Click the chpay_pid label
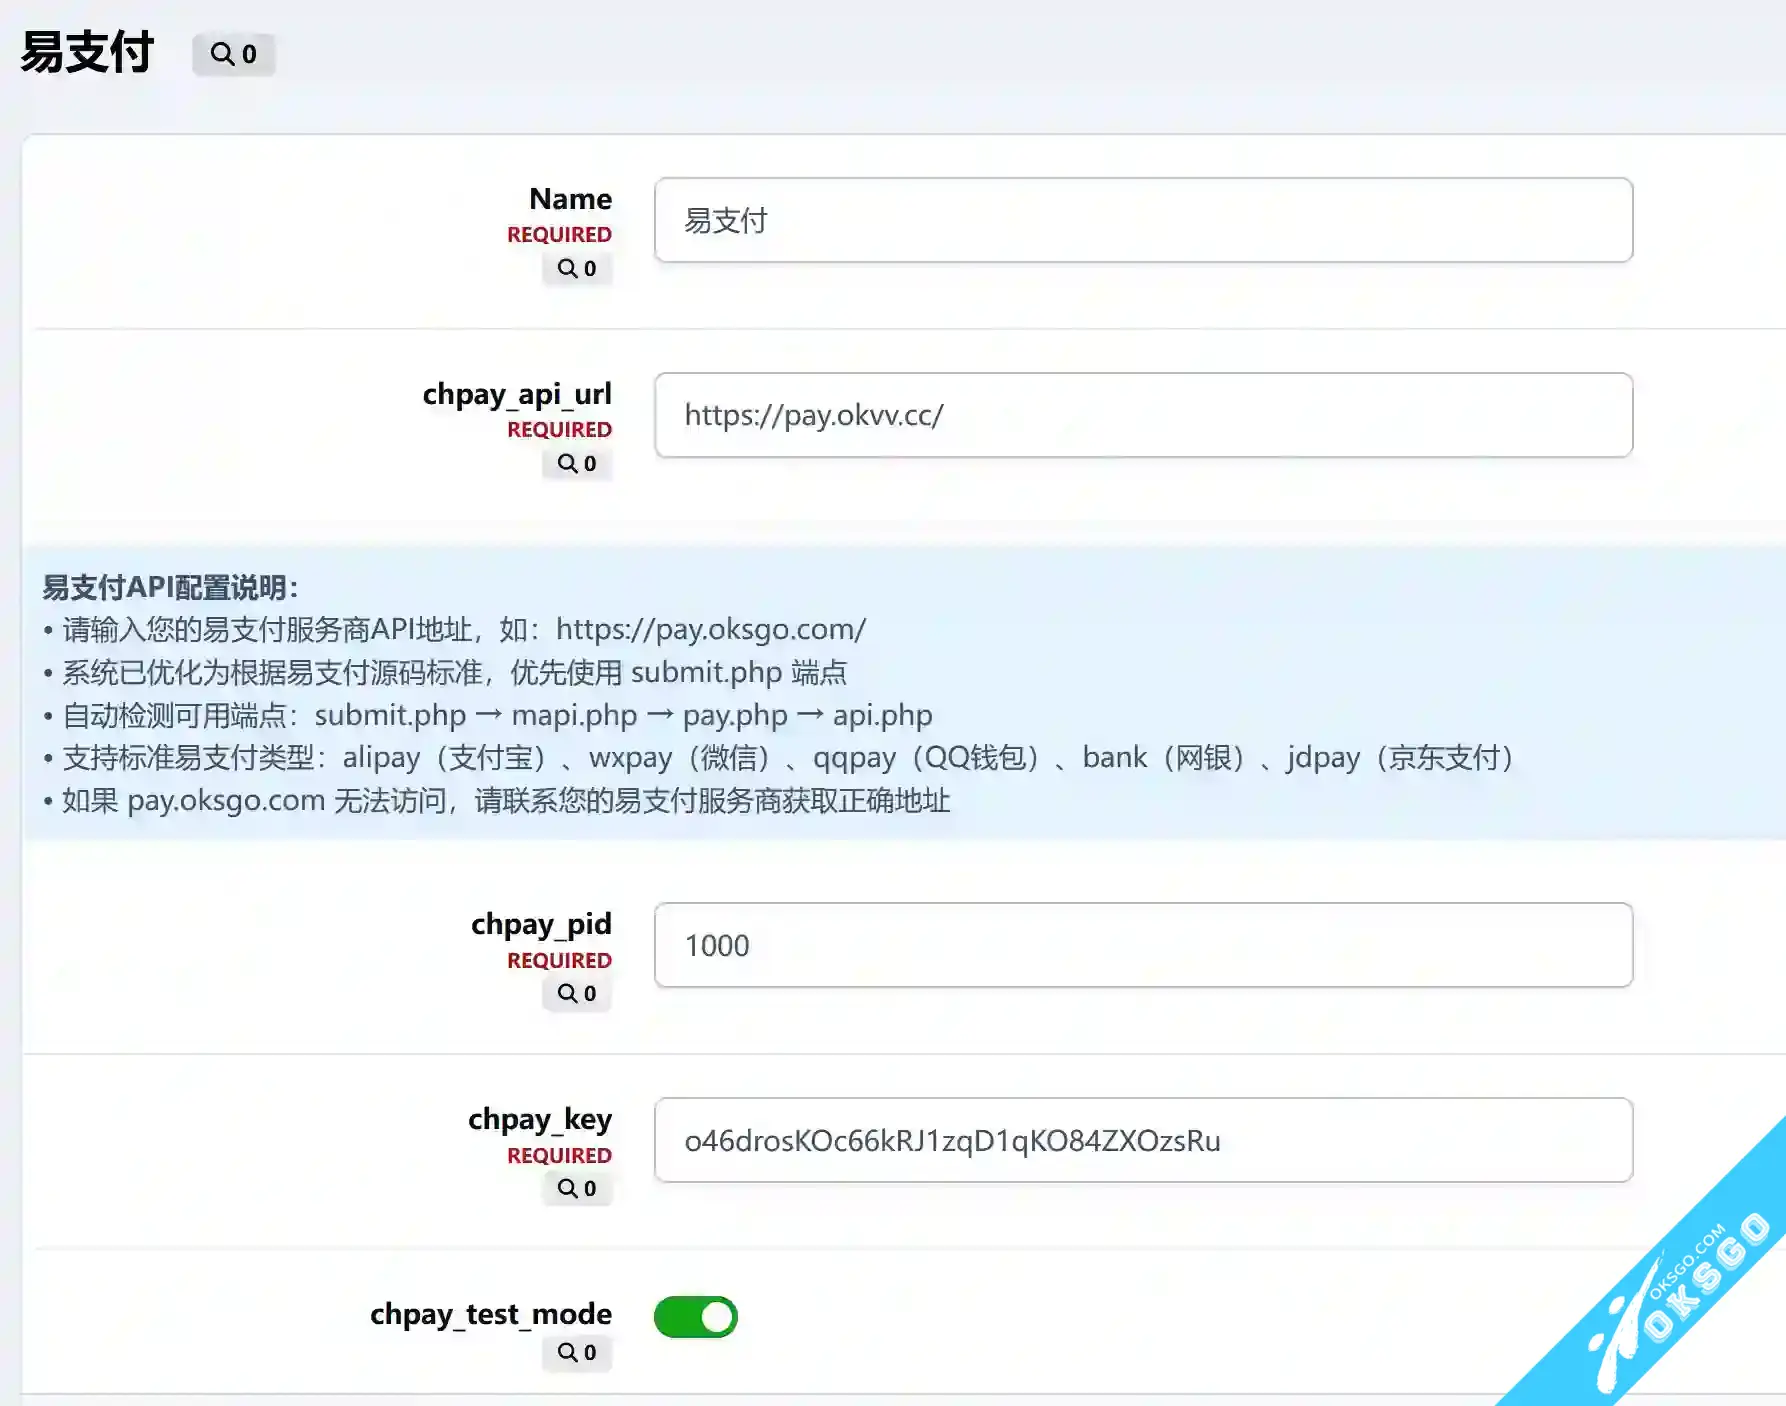Image resolution: width=1786 pixels, height=1406 pixels. pyautogui.click(x=541, y=925)
